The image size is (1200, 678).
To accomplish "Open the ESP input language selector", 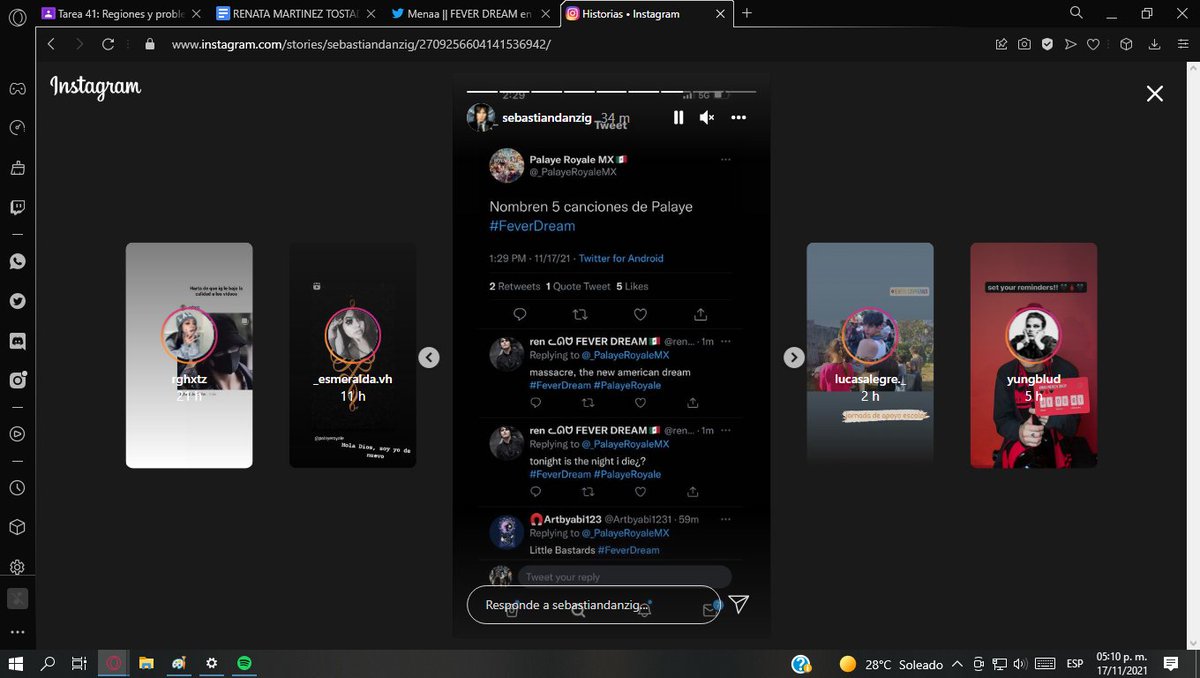I will tap(1075, 664).
